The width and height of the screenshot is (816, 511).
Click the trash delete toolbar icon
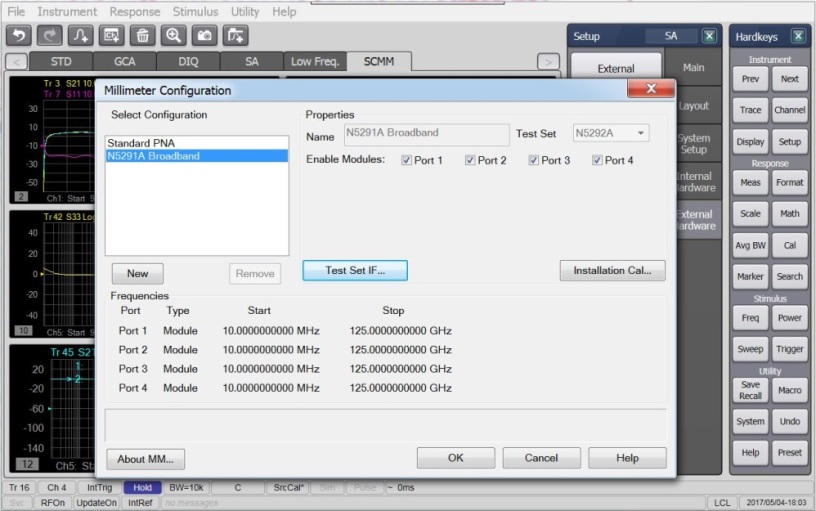click(x=143, y=35)
